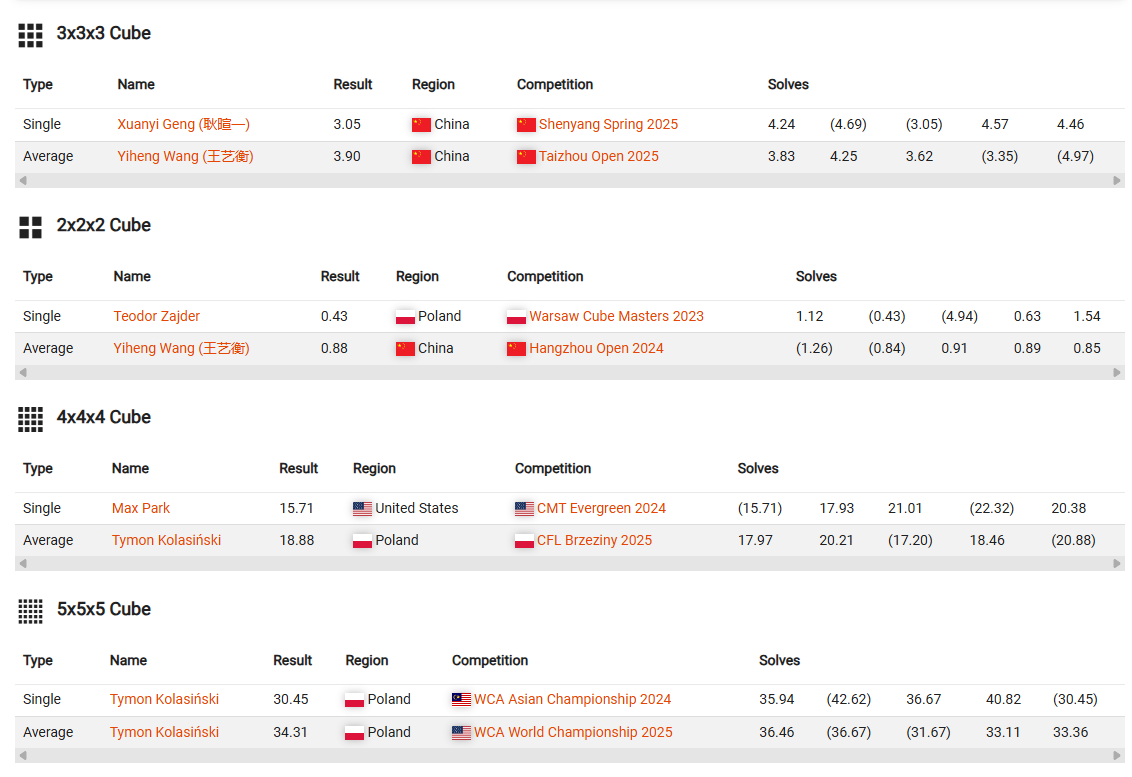Click flag beside WCA Asian Championship 2024
This screenshot has width=1132, height=777.
[461, 699]
